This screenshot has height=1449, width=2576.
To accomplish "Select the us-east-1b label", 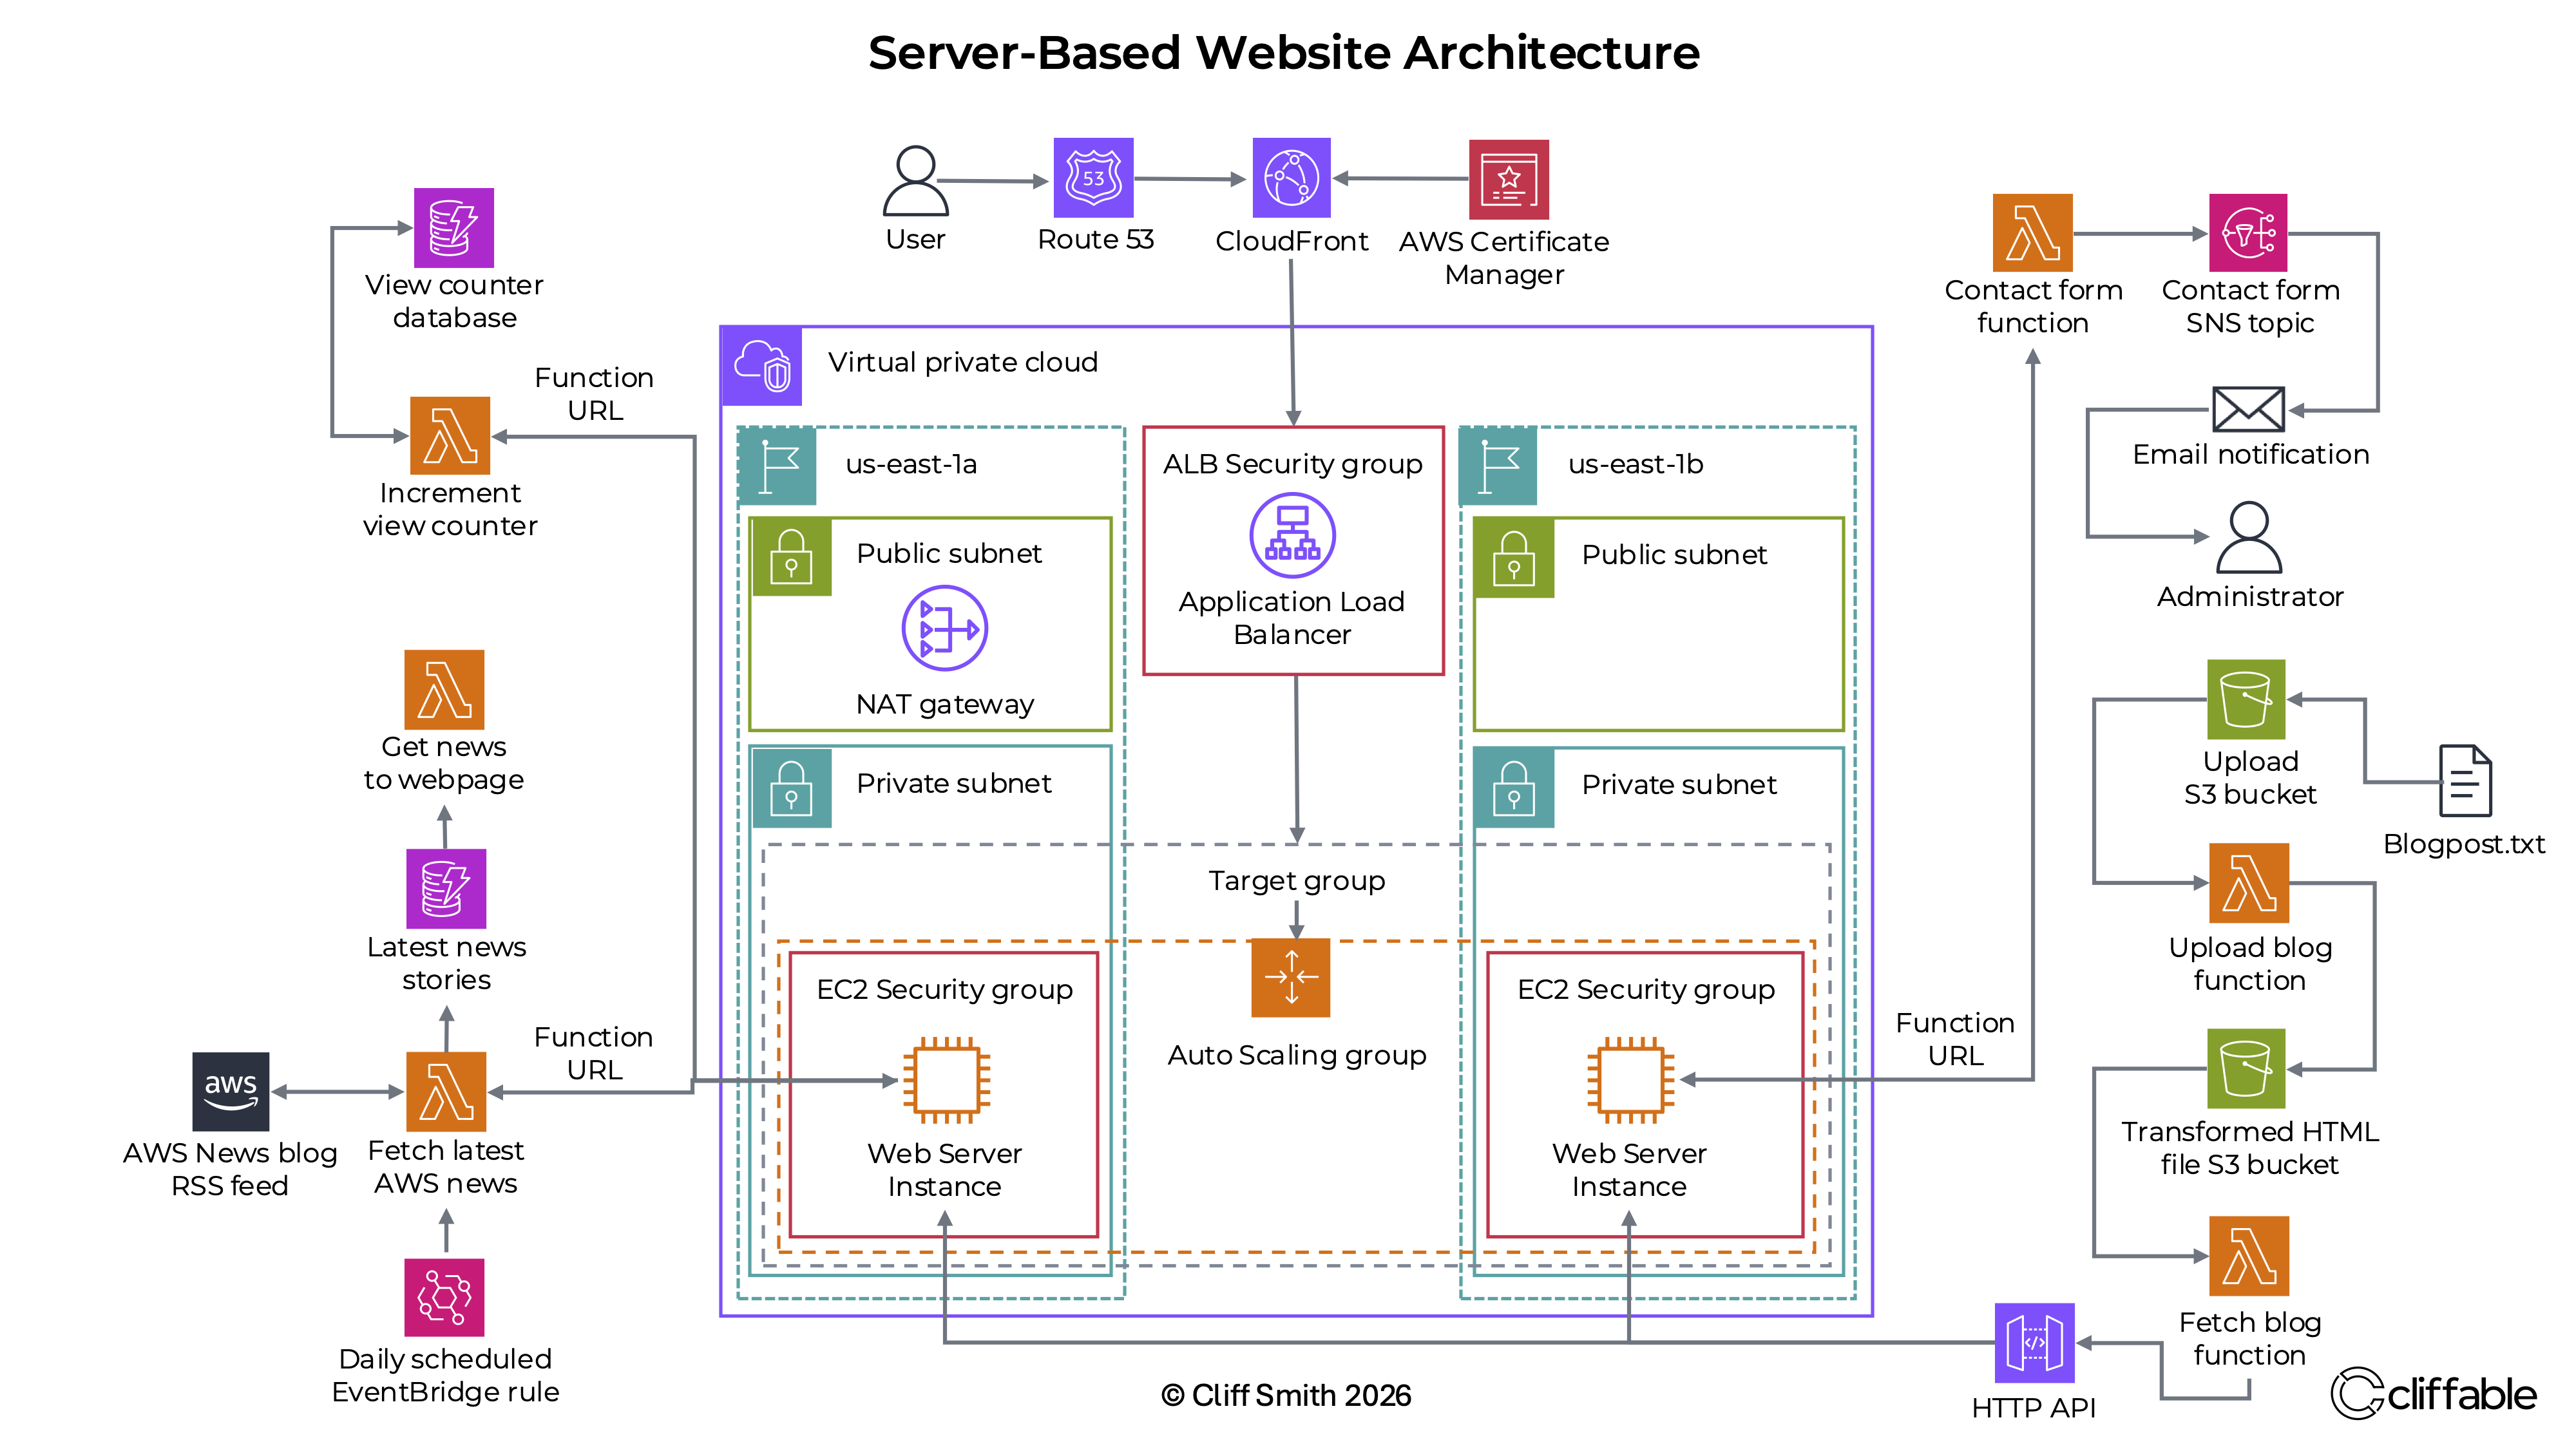I will pyautogui.click(x=1635, y=464).
